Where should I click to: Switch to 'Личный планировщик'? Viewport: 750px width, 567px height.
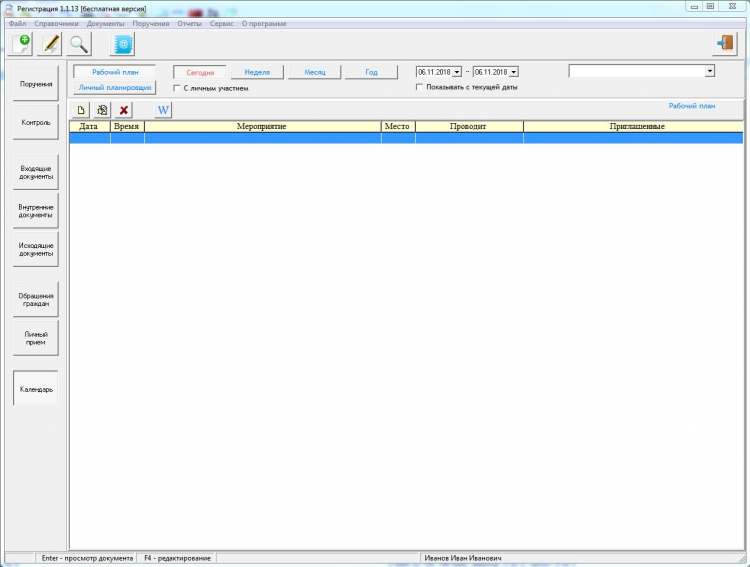(115, 88)
